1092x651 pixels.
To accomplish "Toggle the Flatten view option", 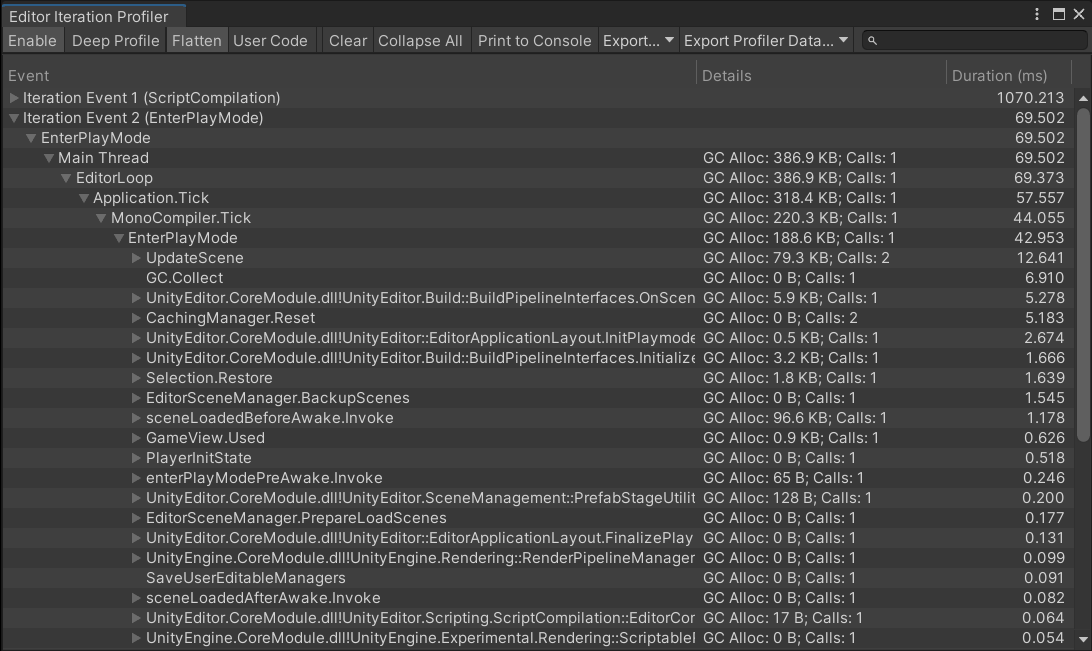I will 196,41.
